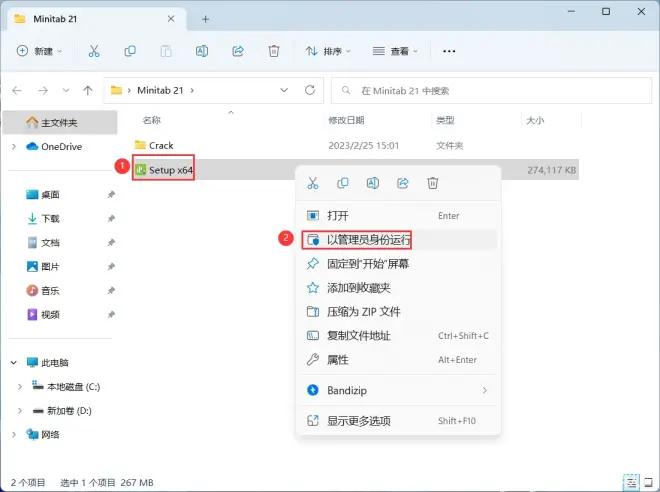
Task: Go up one folder level
Action: [88, 90]
